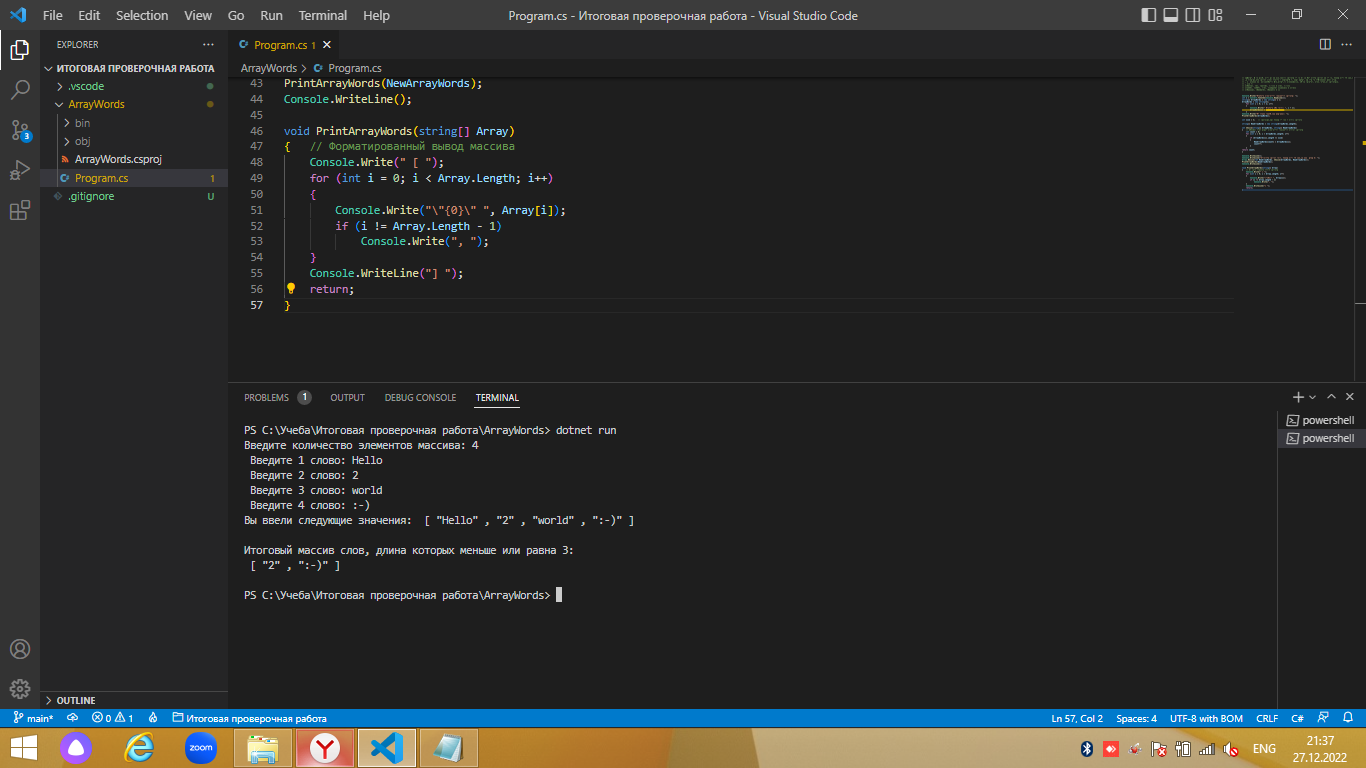Viewport: 1366px width, 768px height.
Task: Expand the bin folder
Action: [133, 123]
